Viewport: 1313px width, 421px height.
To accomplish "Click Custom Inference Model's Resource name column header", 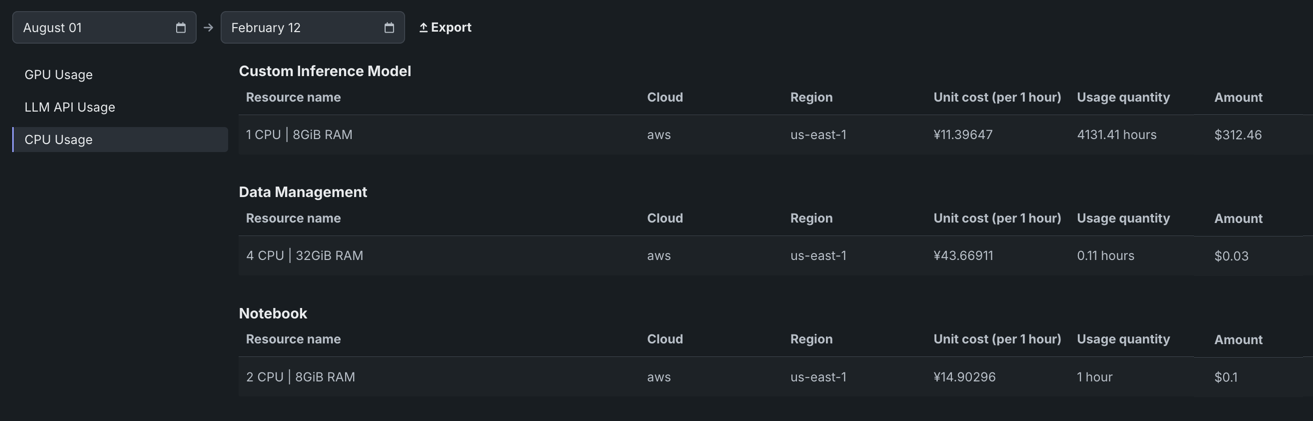I will coord(293,97).
